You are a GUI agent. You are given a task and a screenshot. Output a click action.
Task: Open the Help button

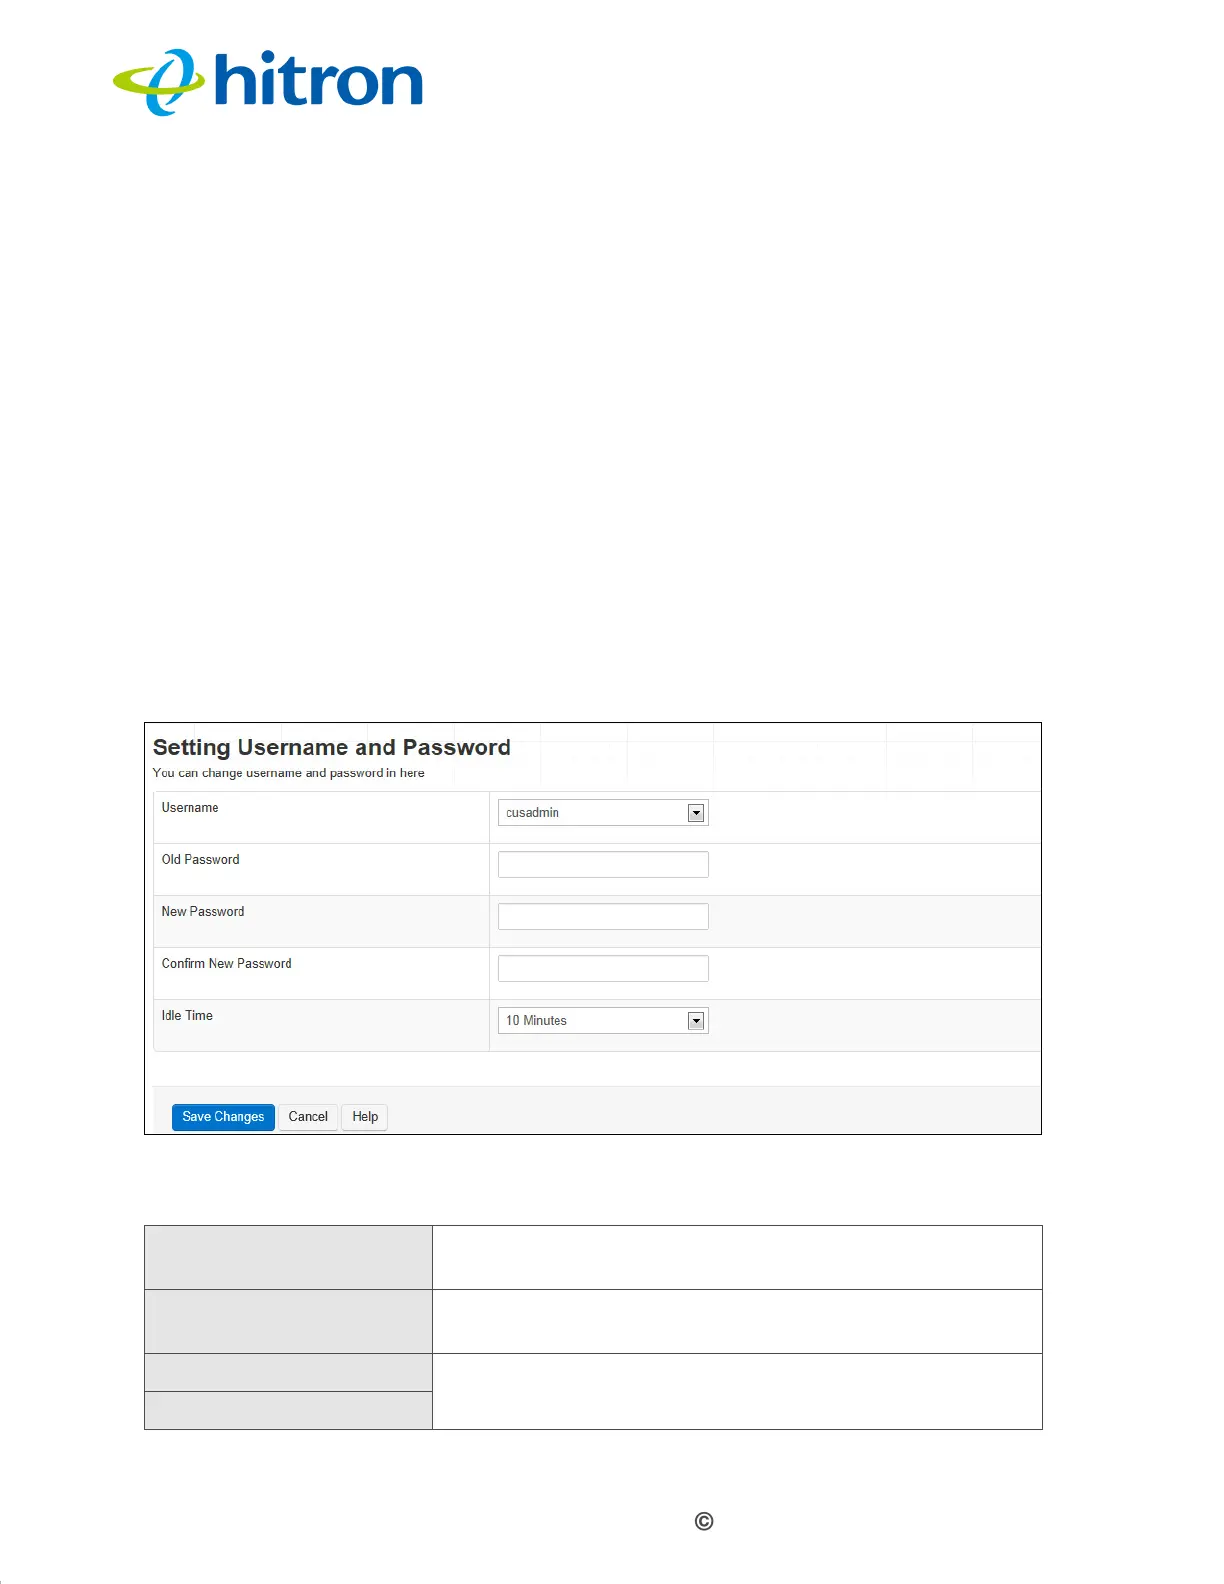coord(365,1117)
